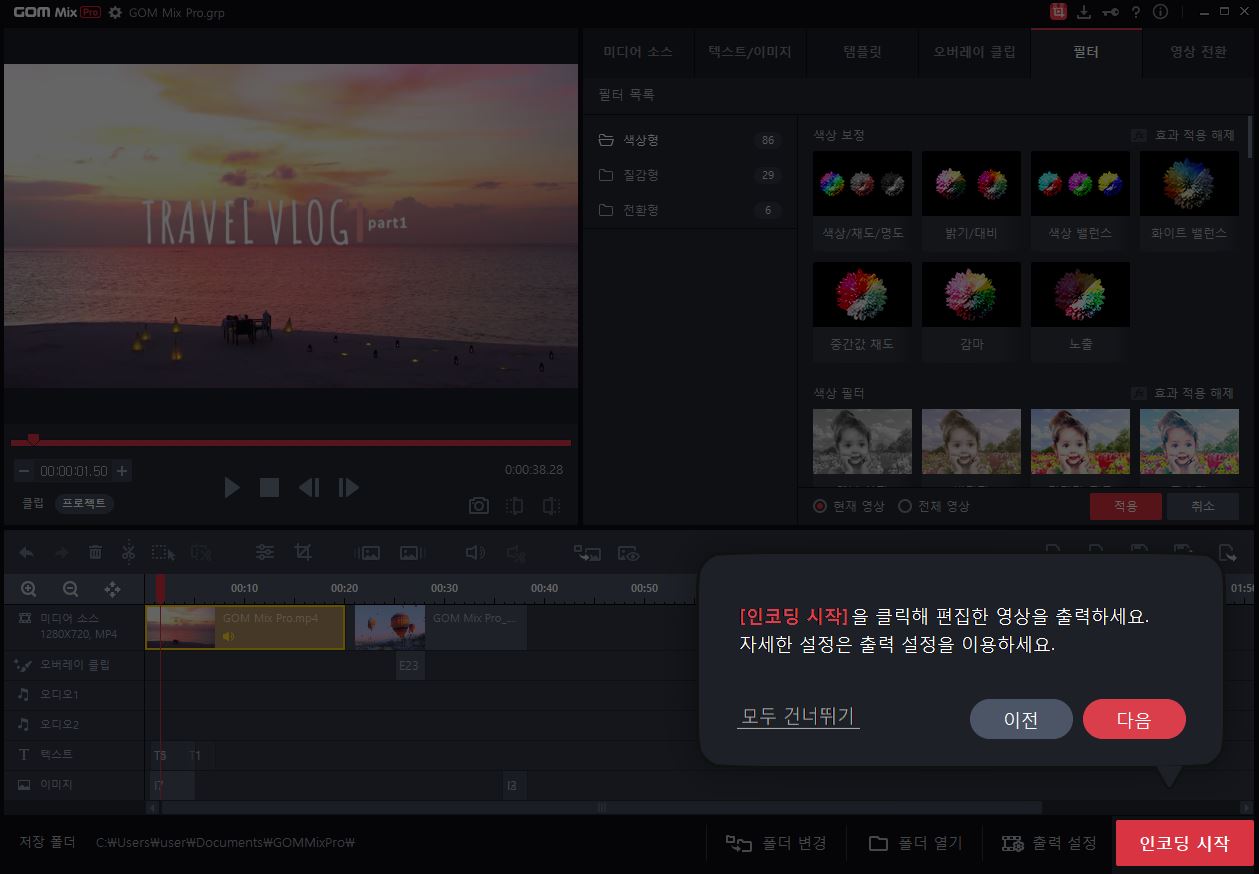Open the 색상형 filter folder
The image size is (1259, 874).
pos(690,140)
